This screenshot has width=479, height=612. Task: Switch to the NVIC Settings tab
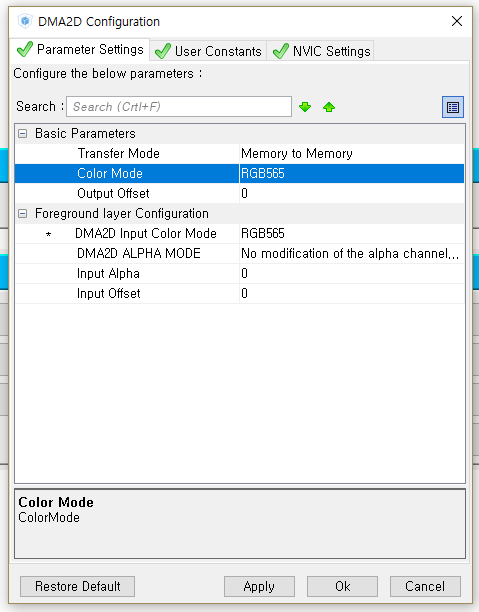(x=321, y=51)
